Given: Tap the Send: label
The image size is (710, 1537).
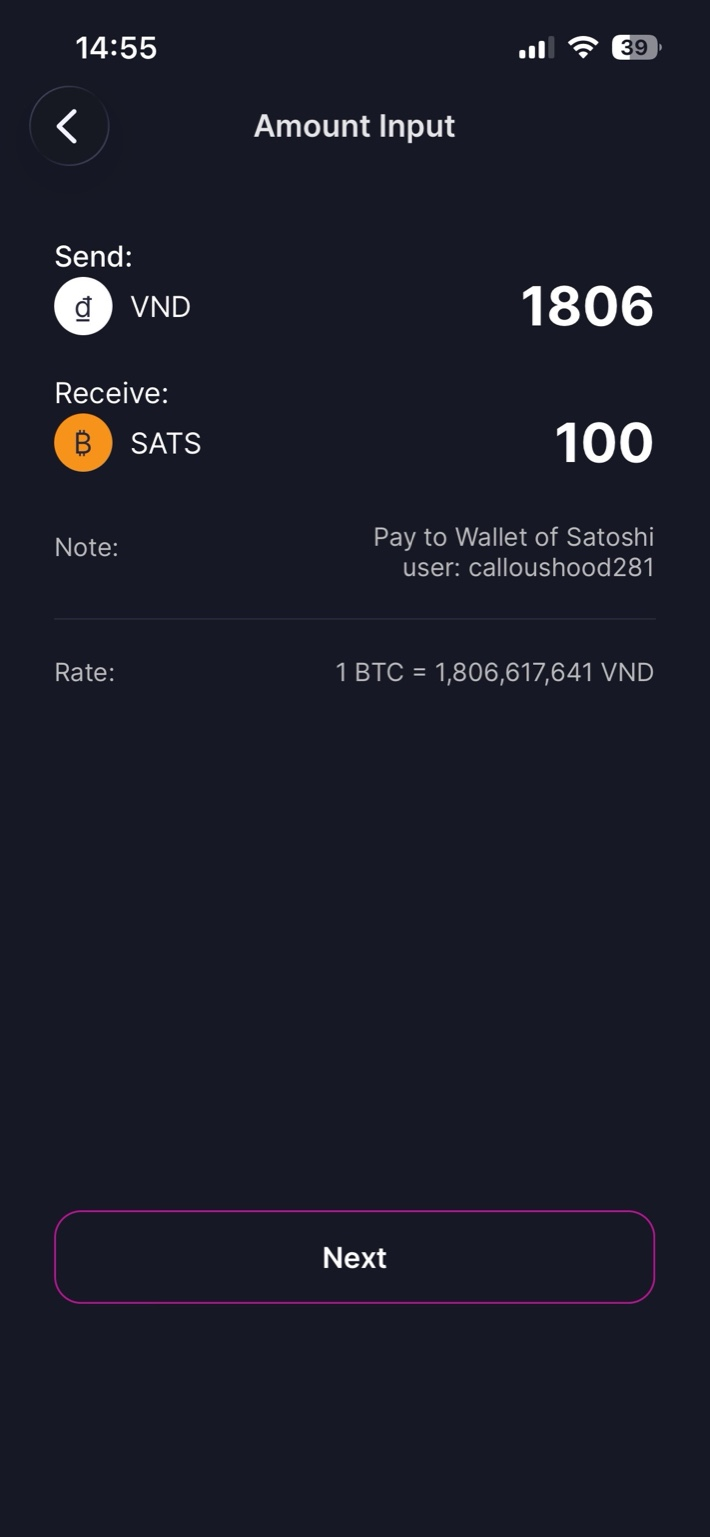Looking at the screenshot, I should pos(93,257).
